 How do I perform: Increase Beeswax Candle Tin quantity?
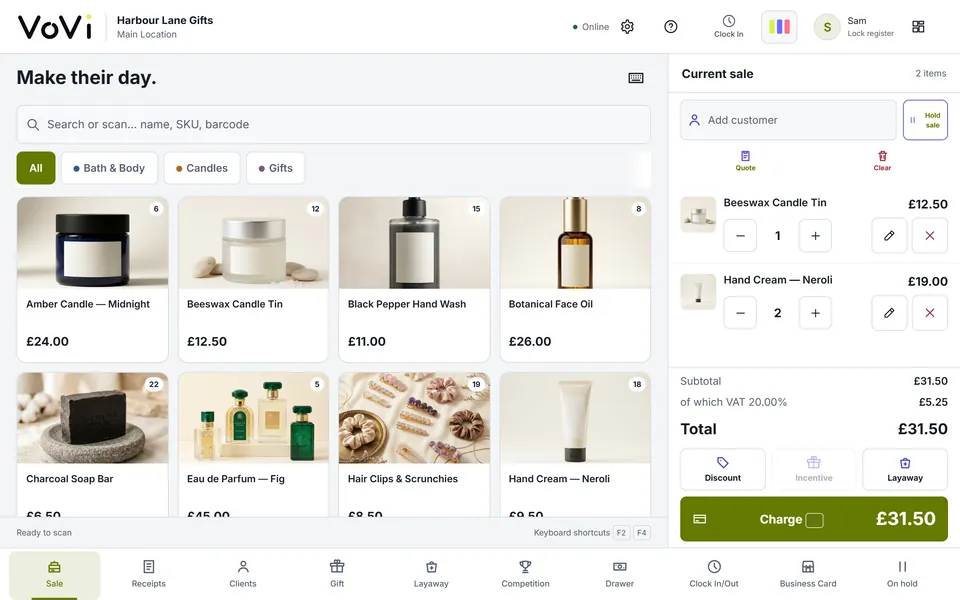815,236
